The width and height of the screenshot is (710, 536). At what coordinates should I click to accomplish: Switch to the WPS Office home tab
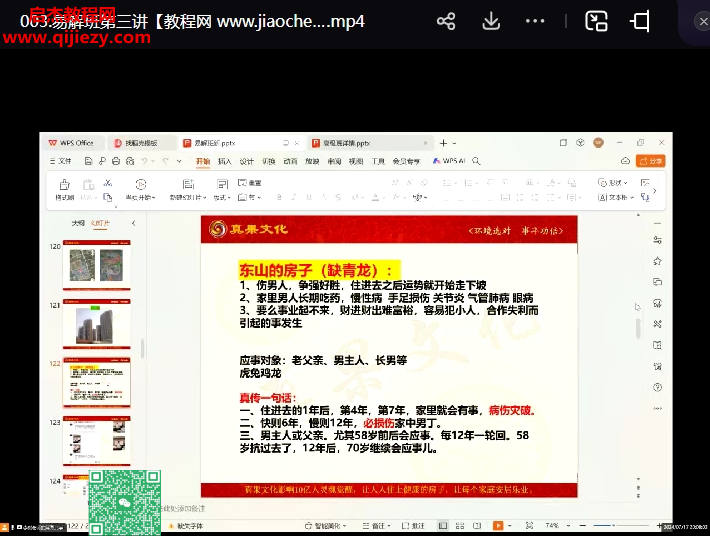(x=71, y=143)
